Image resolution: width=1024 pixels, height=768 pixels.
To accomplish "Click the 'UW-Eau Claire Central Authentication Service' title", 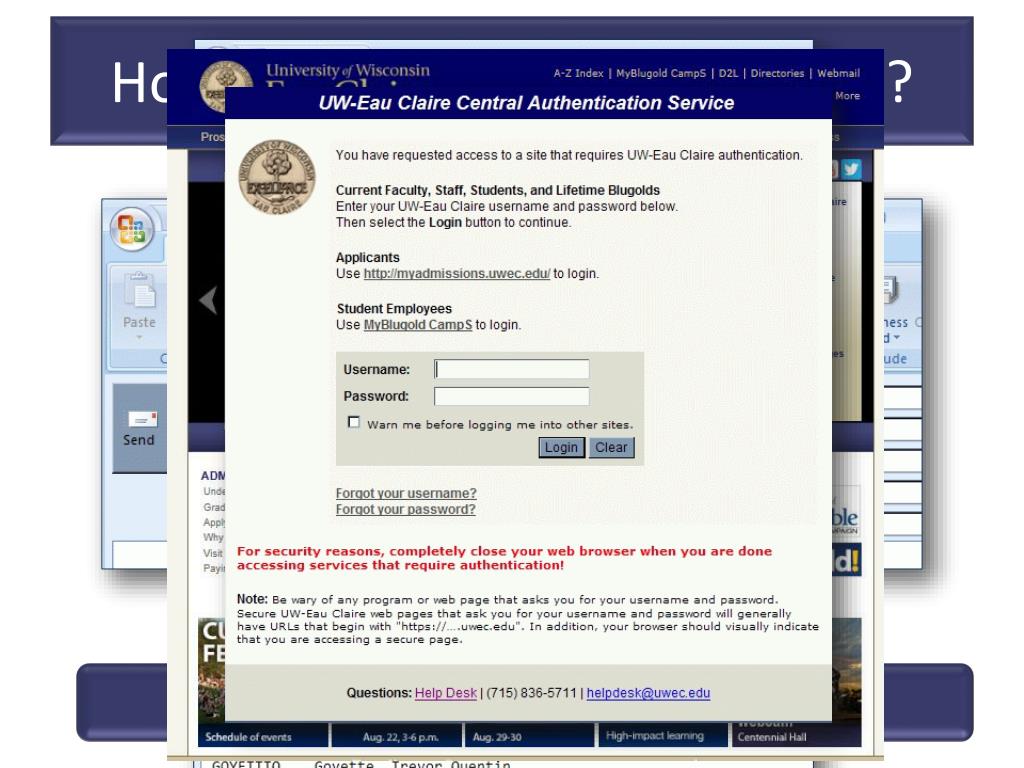I will tap(526, 103).
